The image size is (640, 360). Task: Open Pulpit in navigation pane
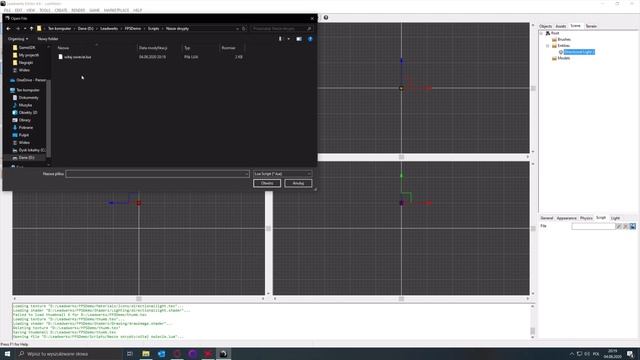pos(21,135)
